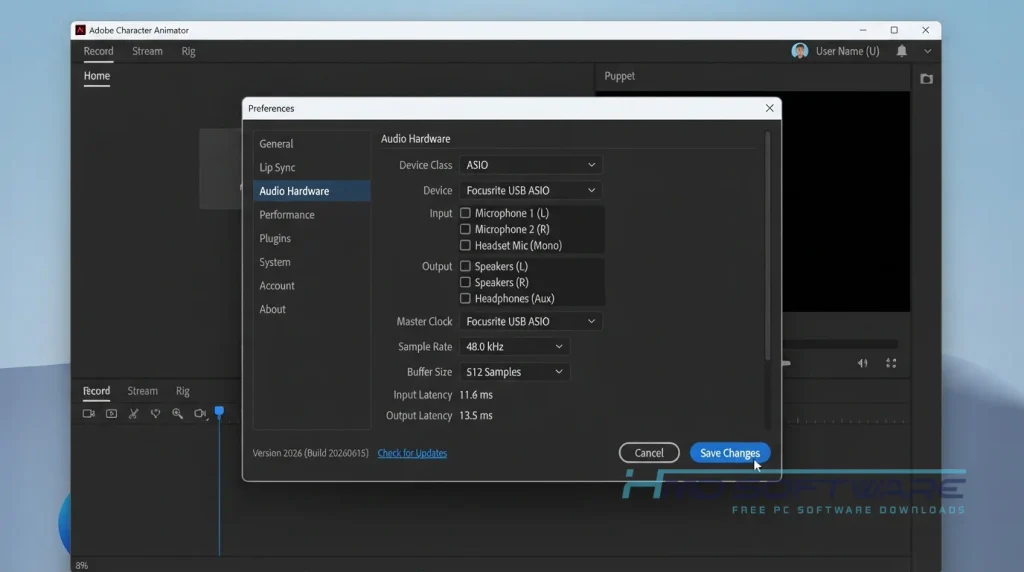Select the Home tab
Image resolution: width=1024 pixels, height=572 pixels.
click(x=97, y=76)
